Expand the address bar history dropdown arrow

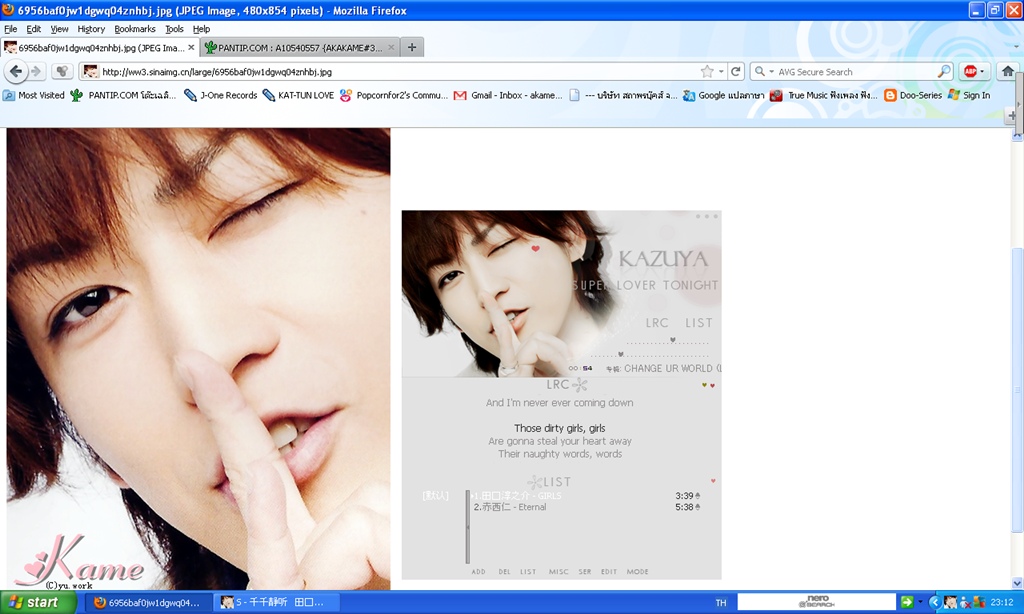point(721,71)
